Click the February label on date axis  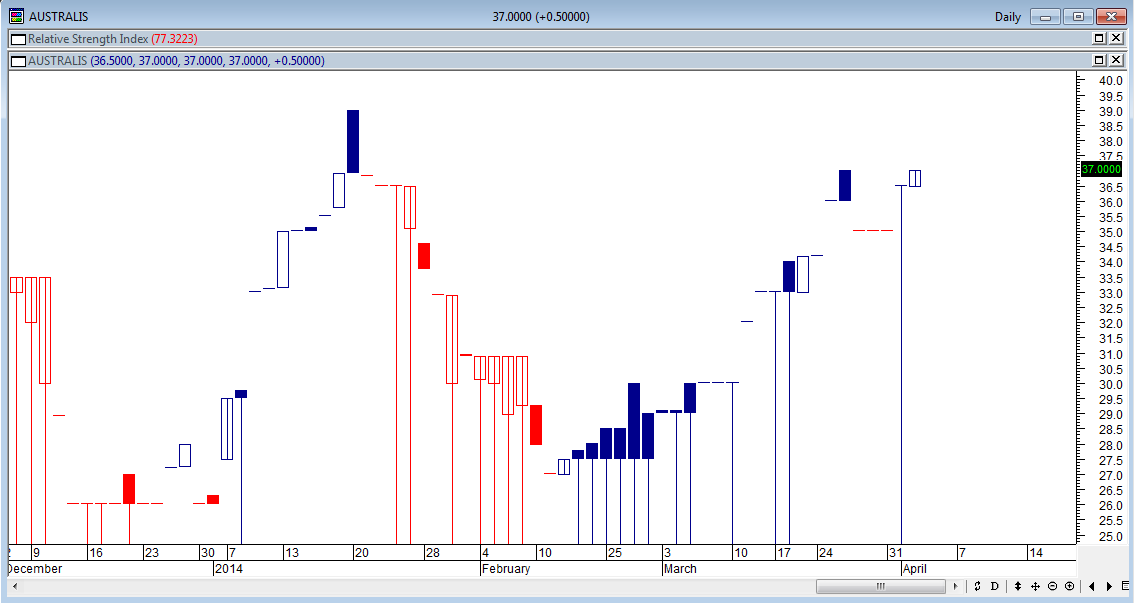pos(506,569)
